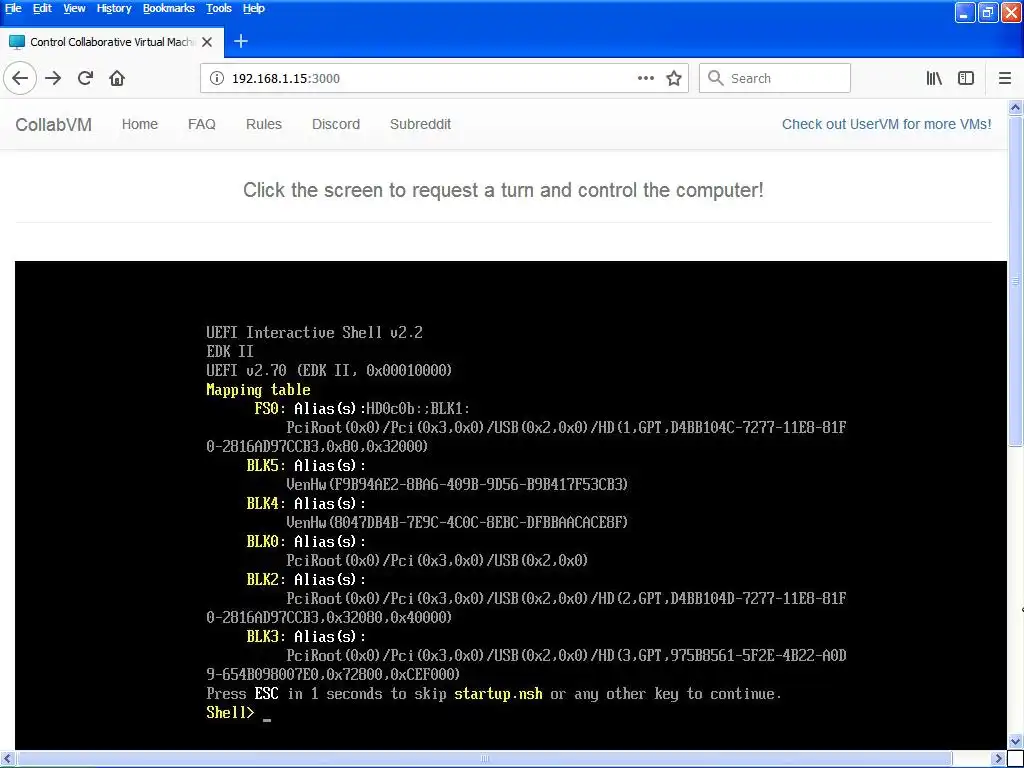The width and height of the screenshot is (1024, 768).
Task: Click the 'FS0:' mapping entry
Action: (x=270, y=409)
